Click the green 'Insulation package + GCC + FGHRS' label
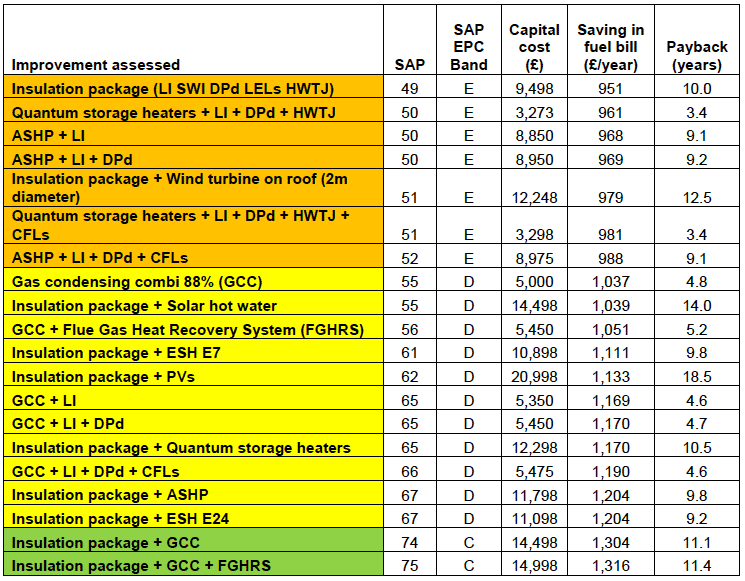 (x=141, y=566)
